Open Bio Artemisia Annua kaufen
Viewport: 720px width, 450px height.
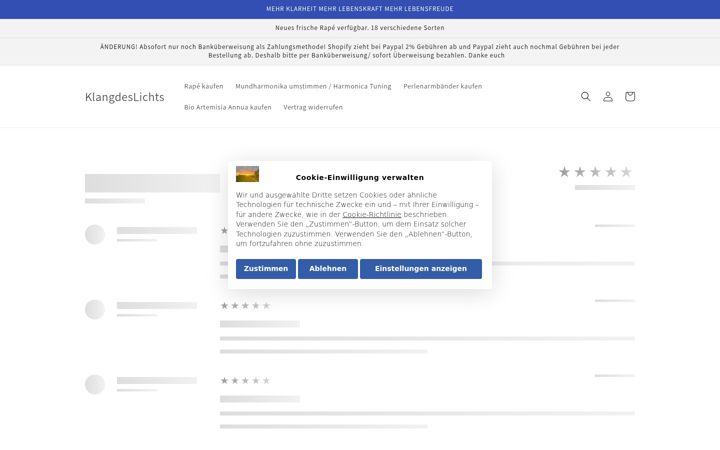tap(228, 107)
